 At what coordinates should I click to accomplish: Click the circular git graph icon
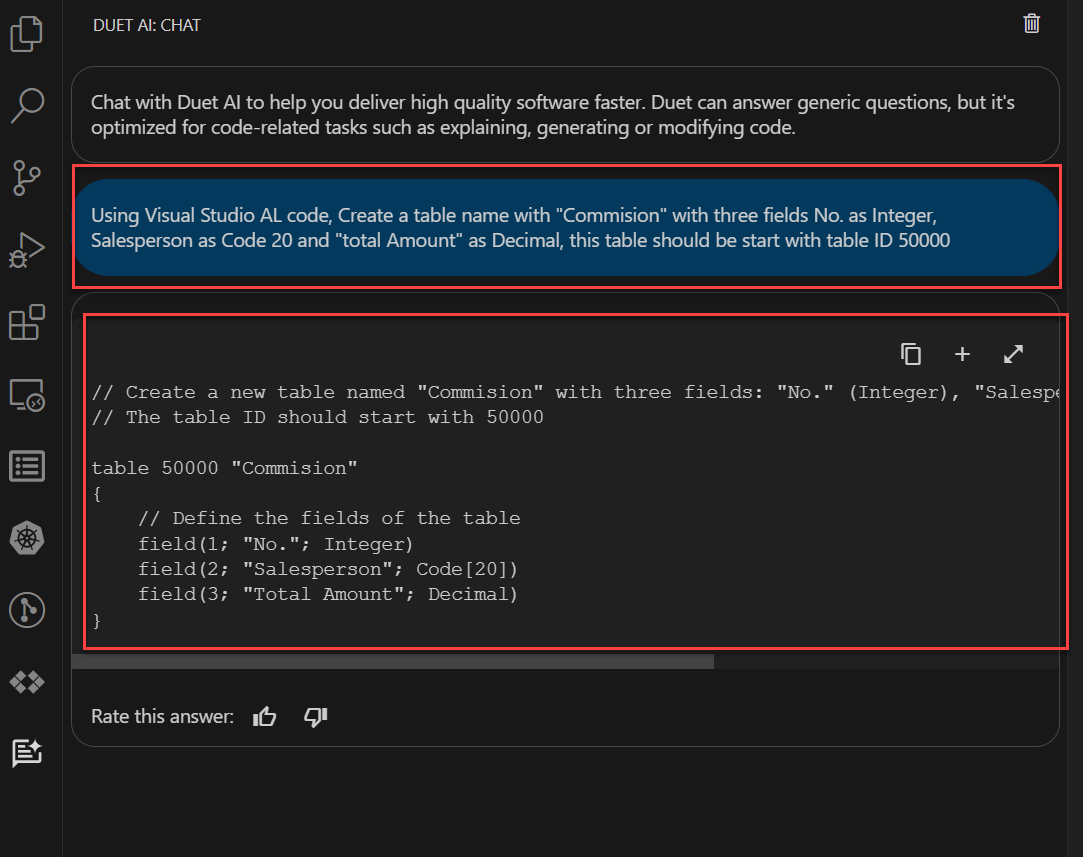click(x=27, y=610)
